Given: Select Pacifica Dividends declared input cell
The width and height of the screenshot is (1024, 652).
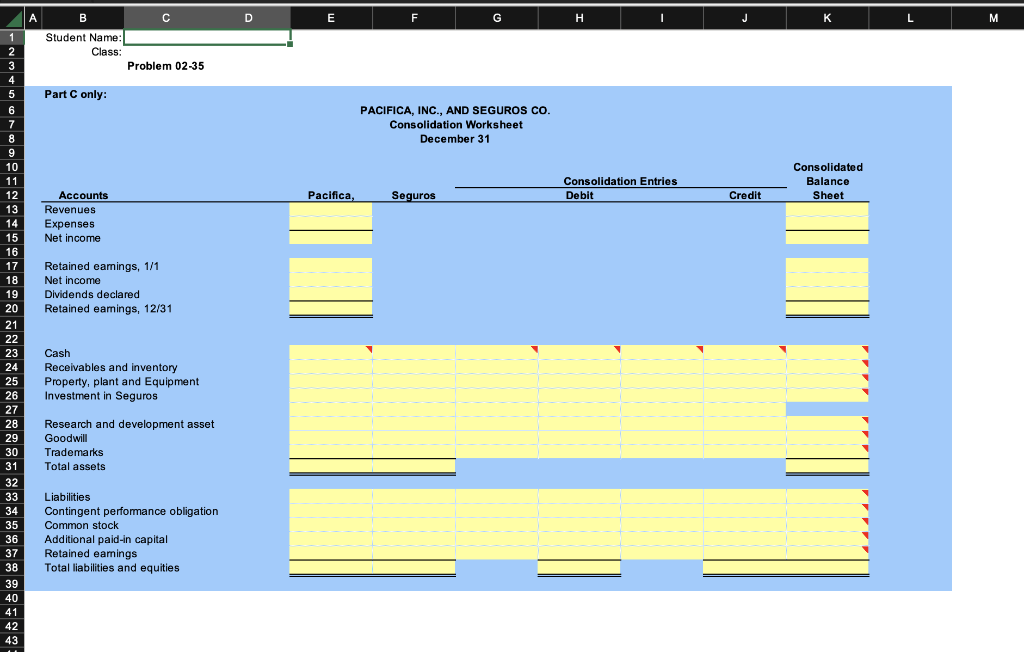Looking at the screenshot, I should (x=331, y=294).
